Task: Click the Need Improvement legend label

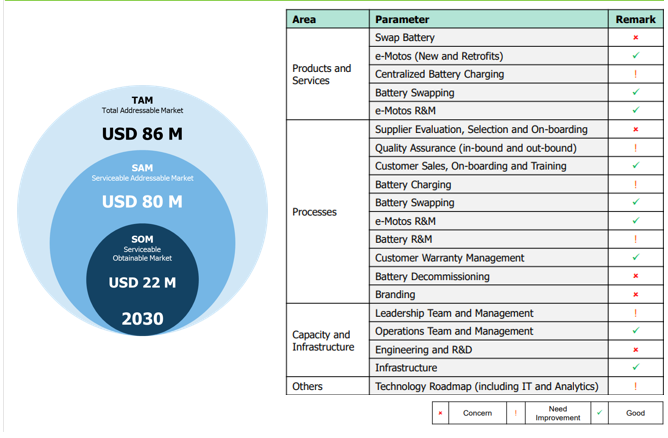Action: coord(558,413)
